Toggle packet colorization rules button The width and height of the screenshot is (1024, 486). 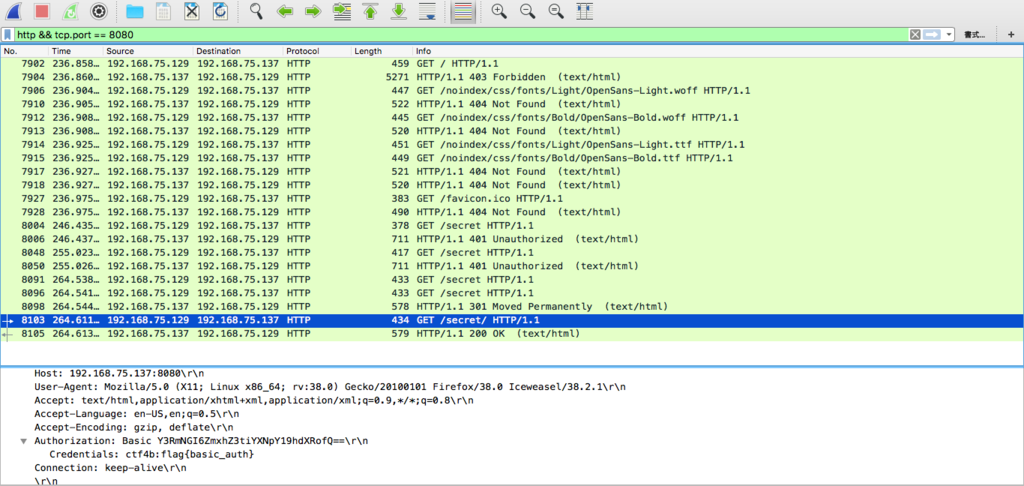(x=462, y=11)
